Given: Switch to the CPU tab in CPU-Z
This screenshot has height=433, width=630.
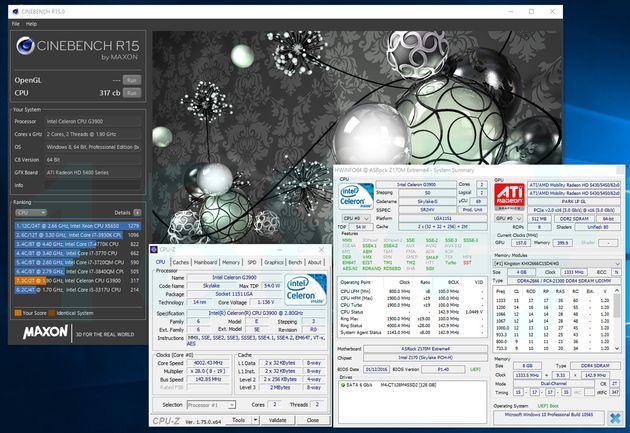Looking at the screenshot, I should 160,262.
